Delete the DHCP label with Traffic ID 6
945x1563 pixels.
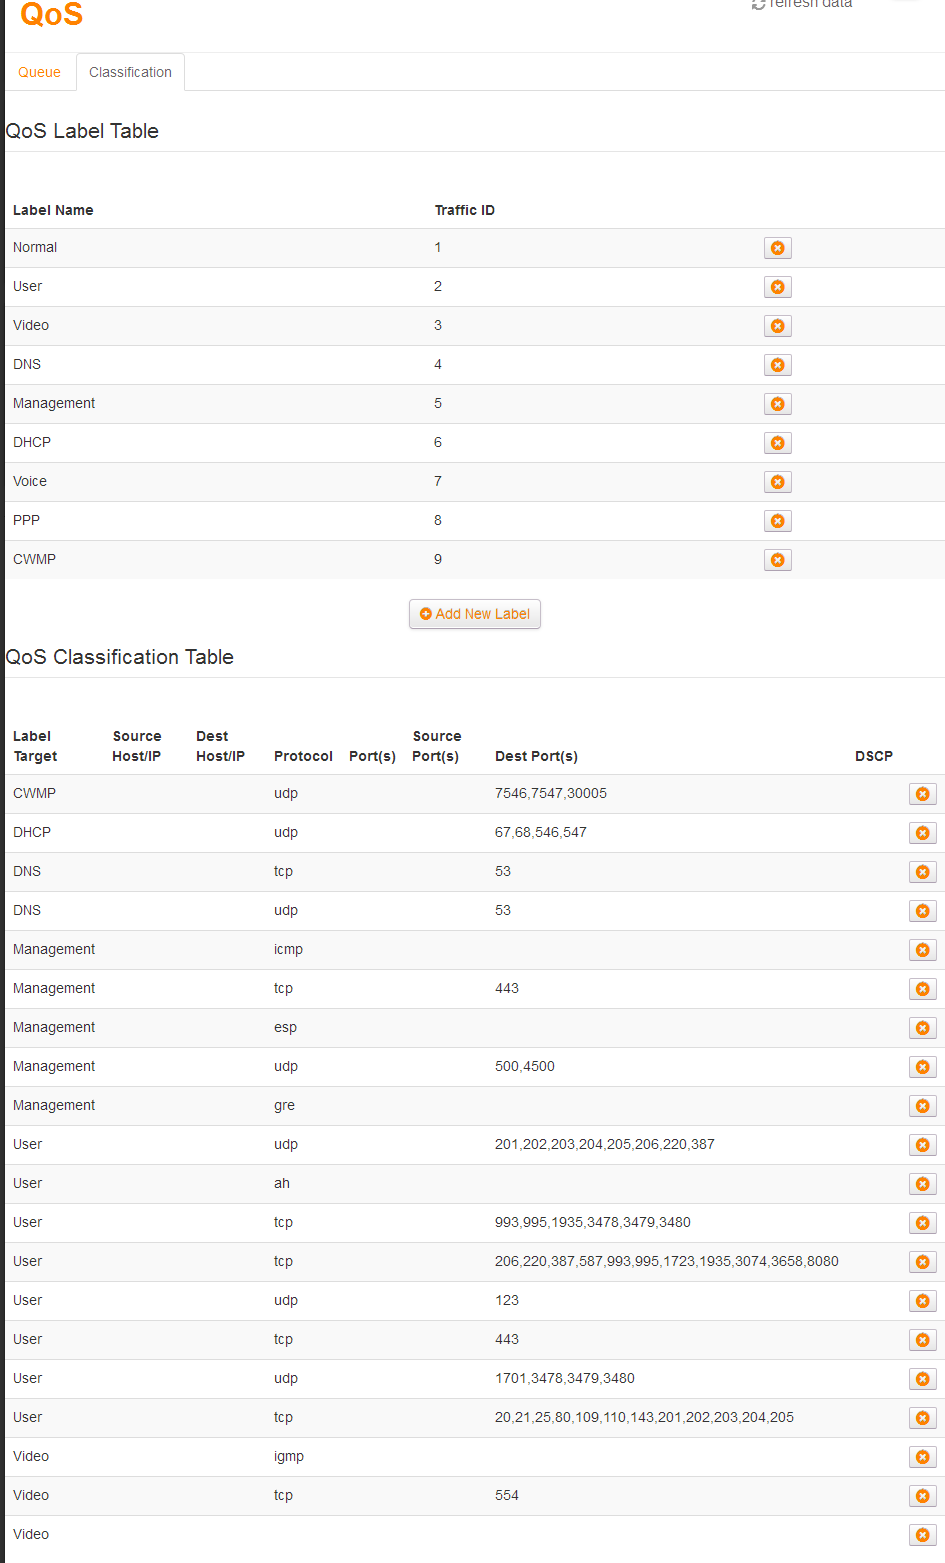(777, 443)
